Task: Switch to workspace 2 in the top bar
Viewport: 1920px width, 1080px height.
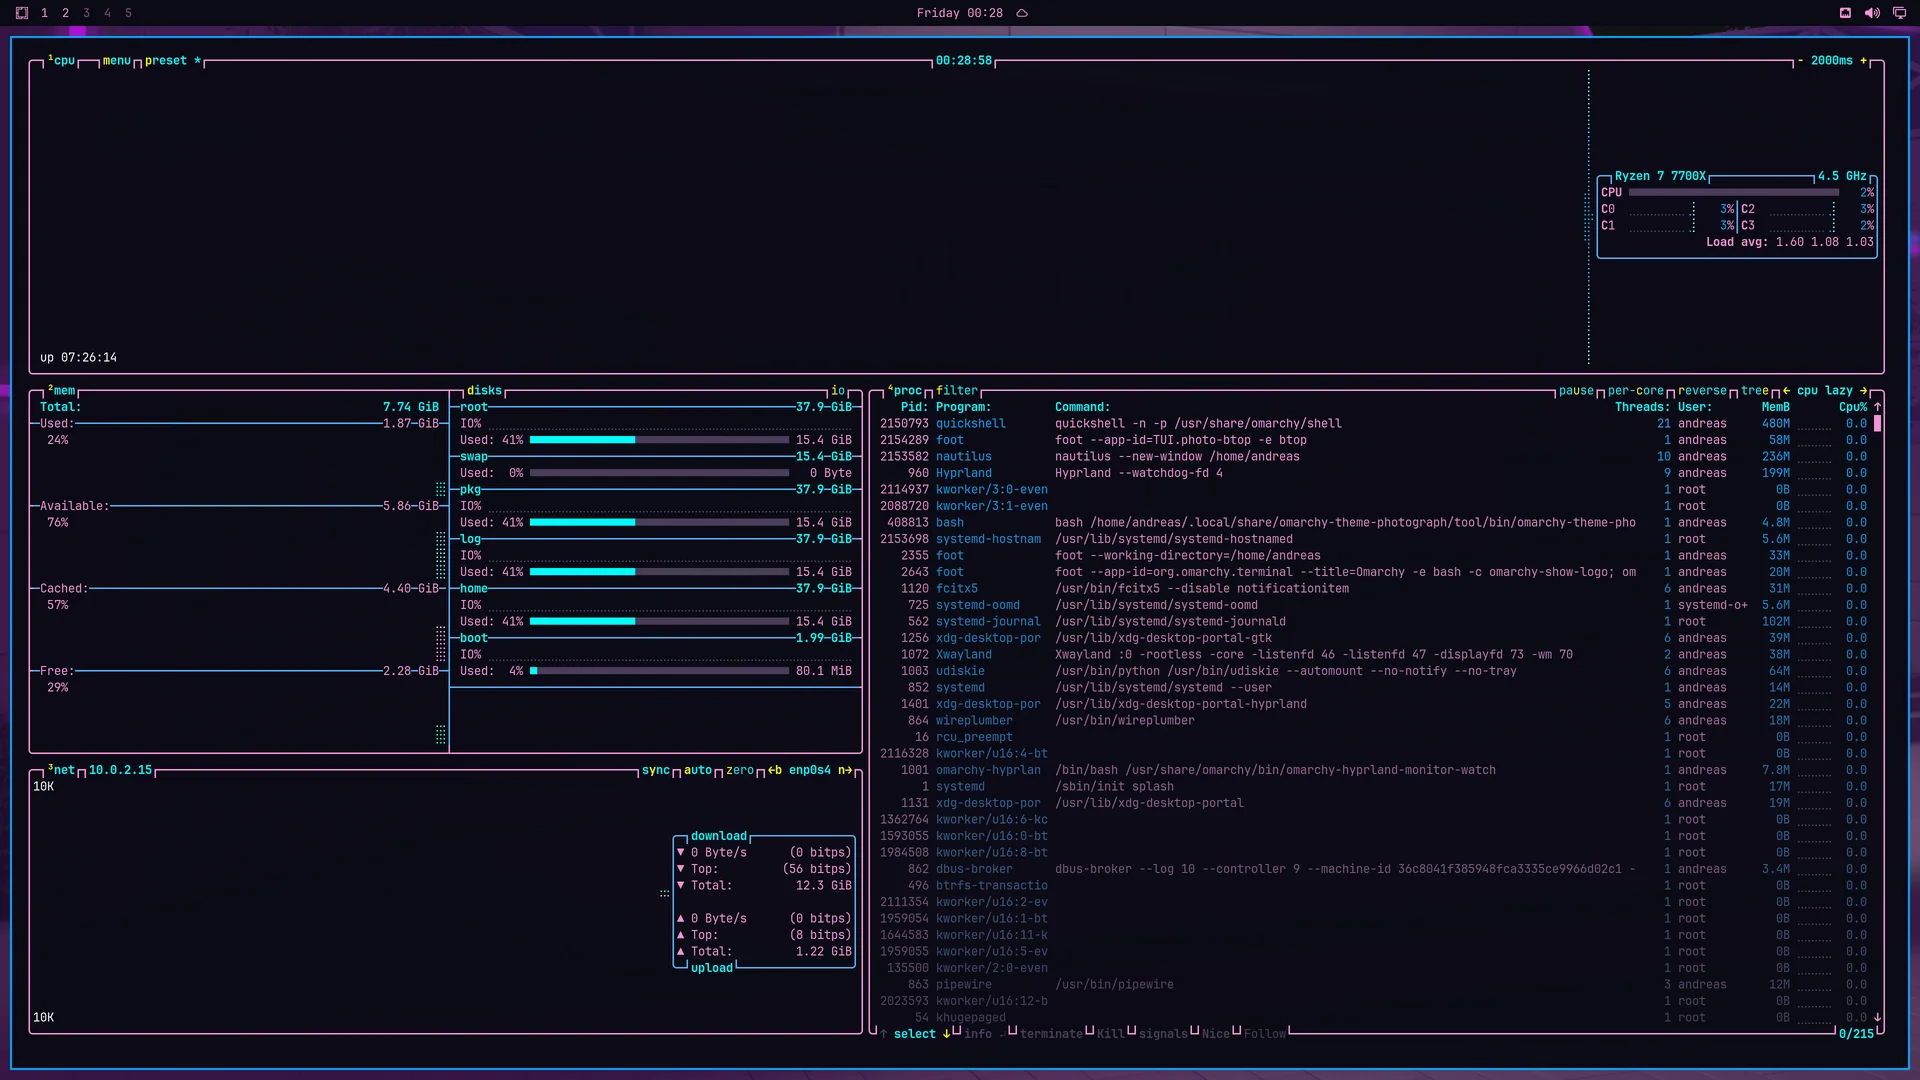Action: point(65,13)
